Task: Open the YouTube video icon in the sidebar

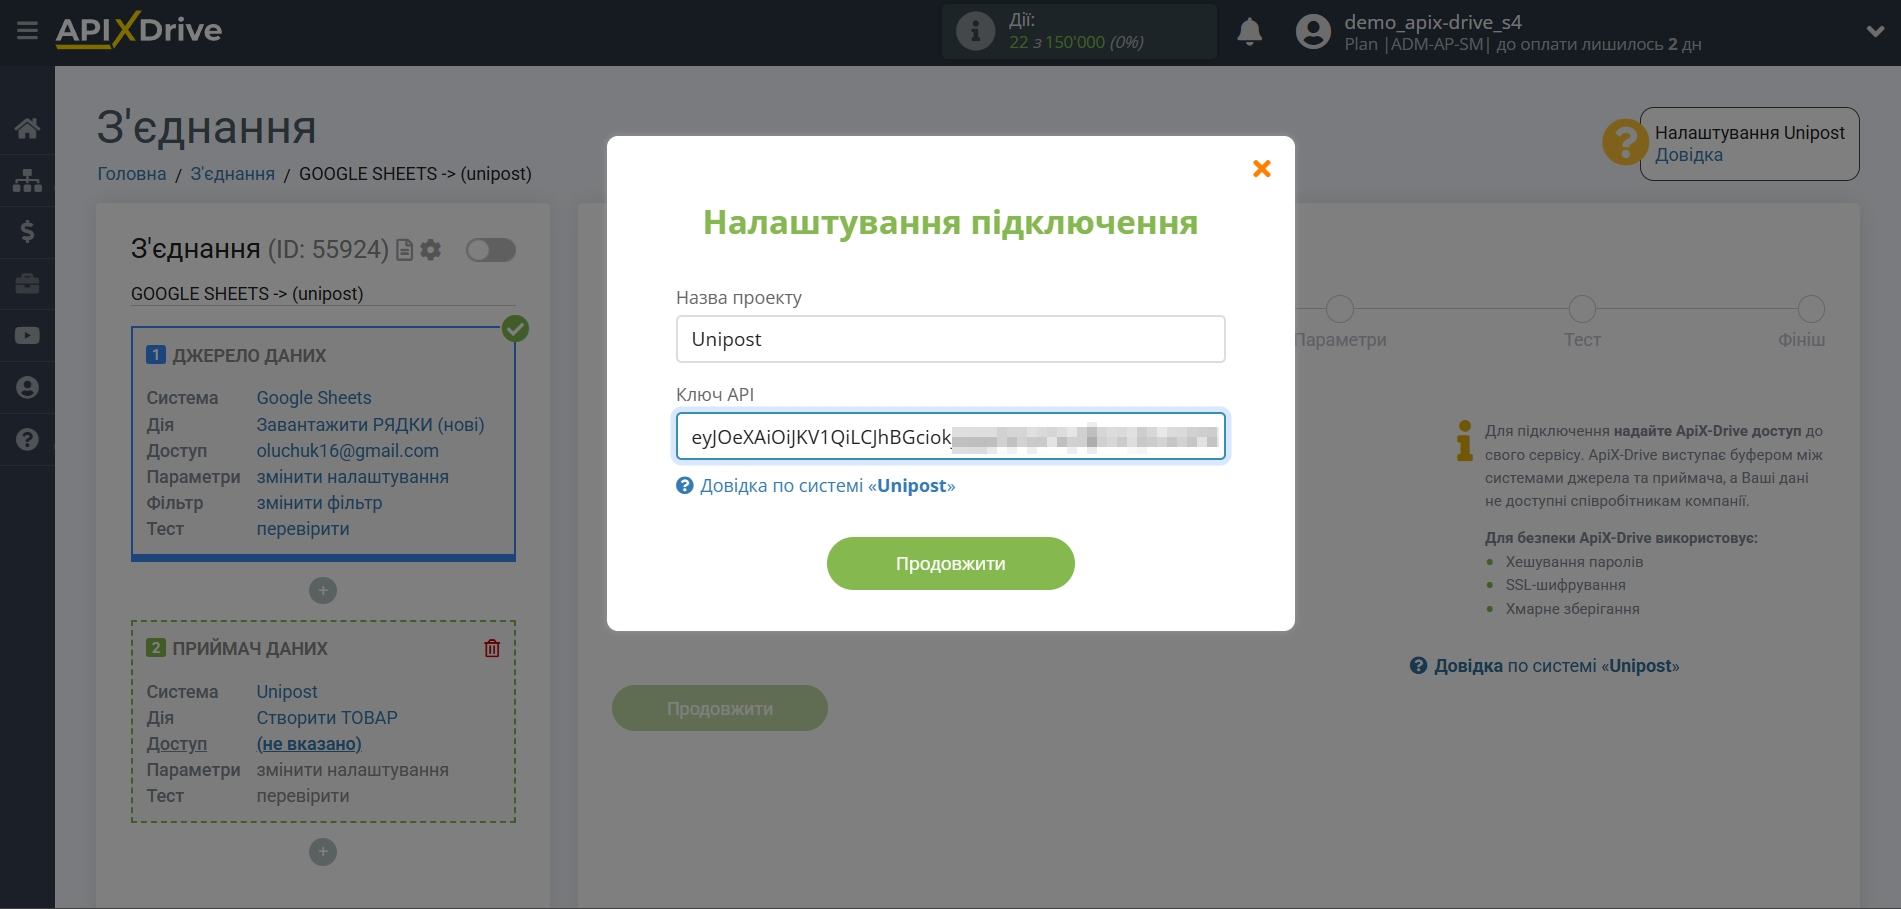Action: click(x=27, y=336)
